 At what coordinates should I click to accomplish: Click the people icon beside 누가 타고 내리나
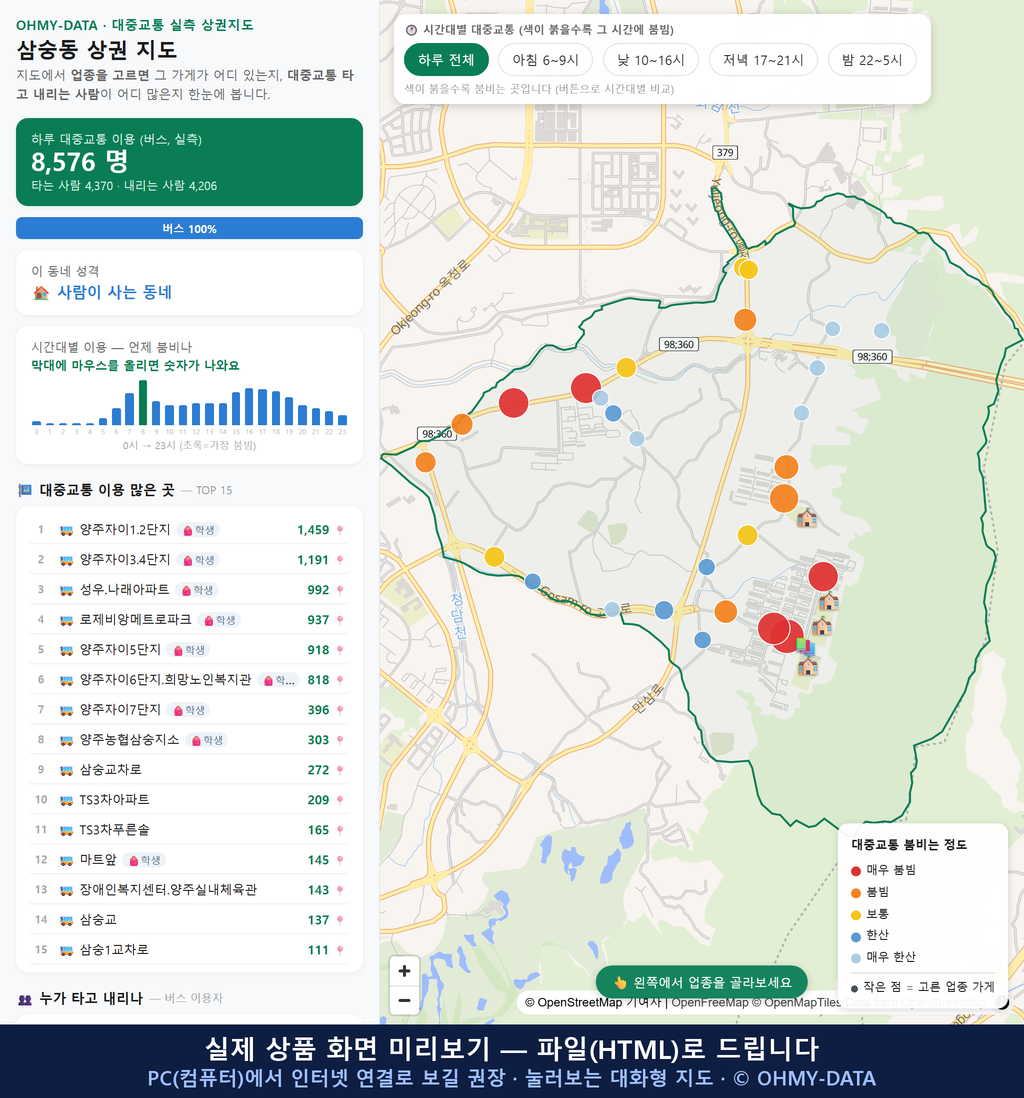point(25,999)
